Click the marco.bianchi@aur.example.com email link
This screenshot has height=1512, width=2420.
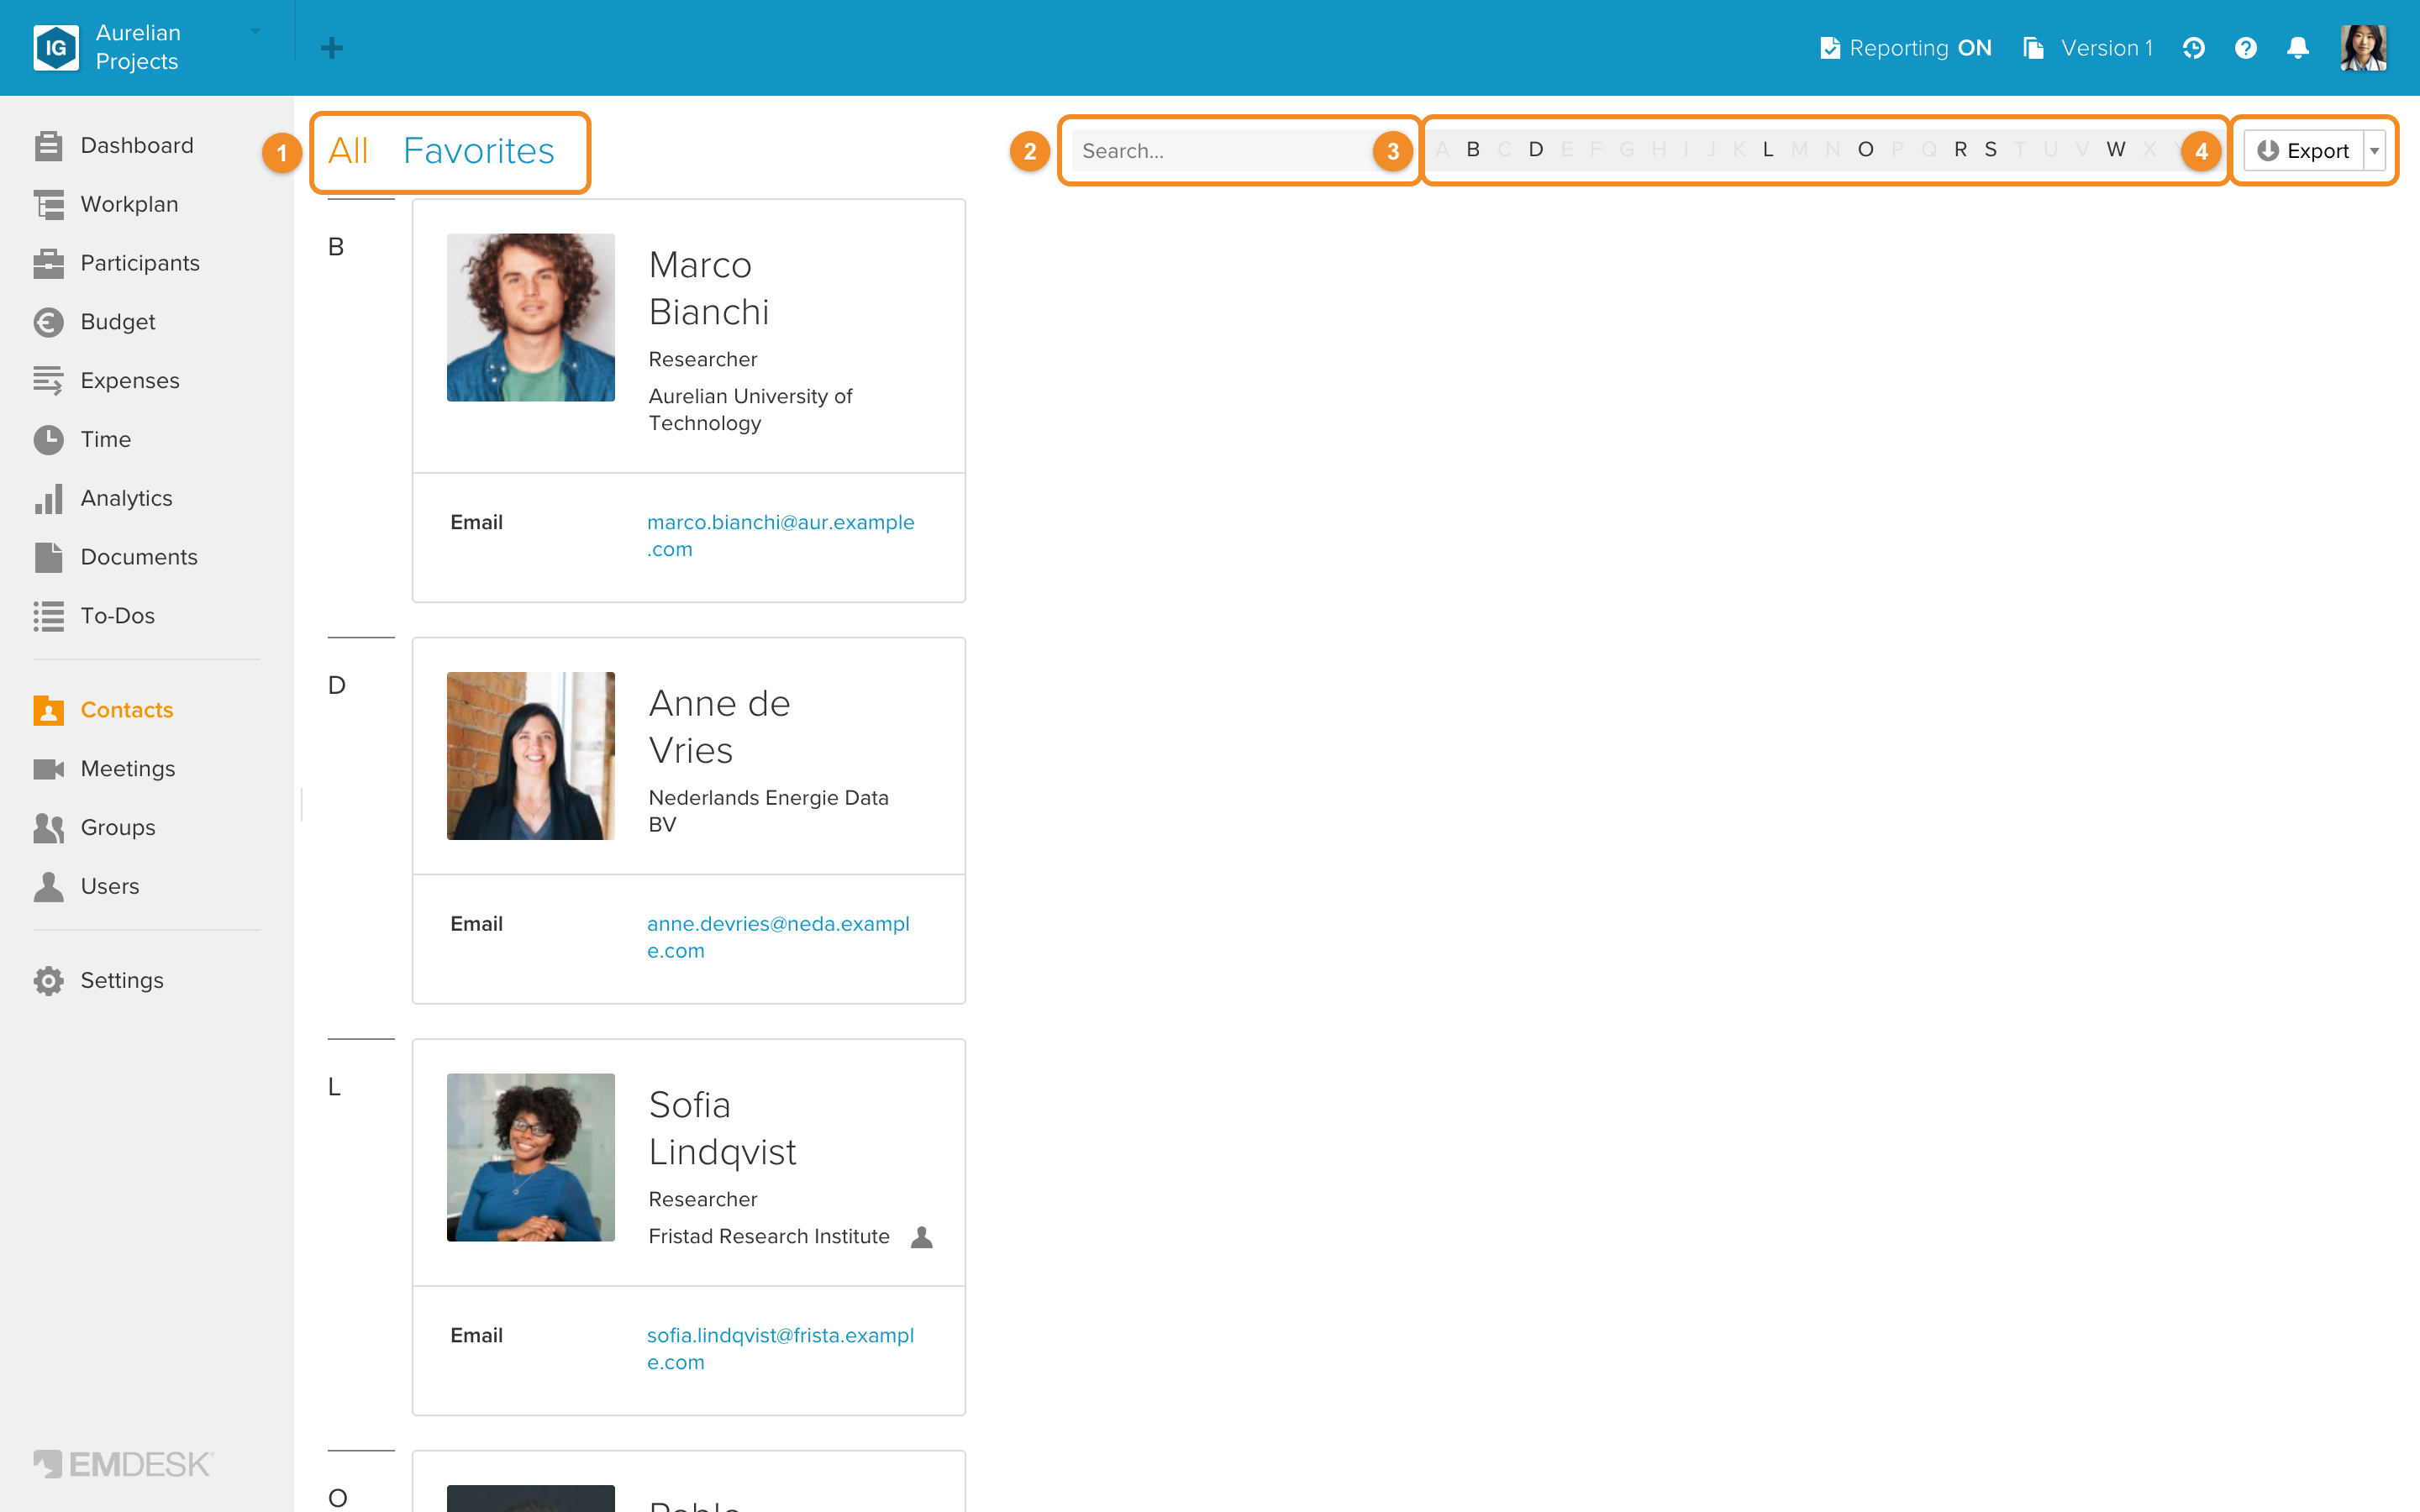(x=780, y=536)
